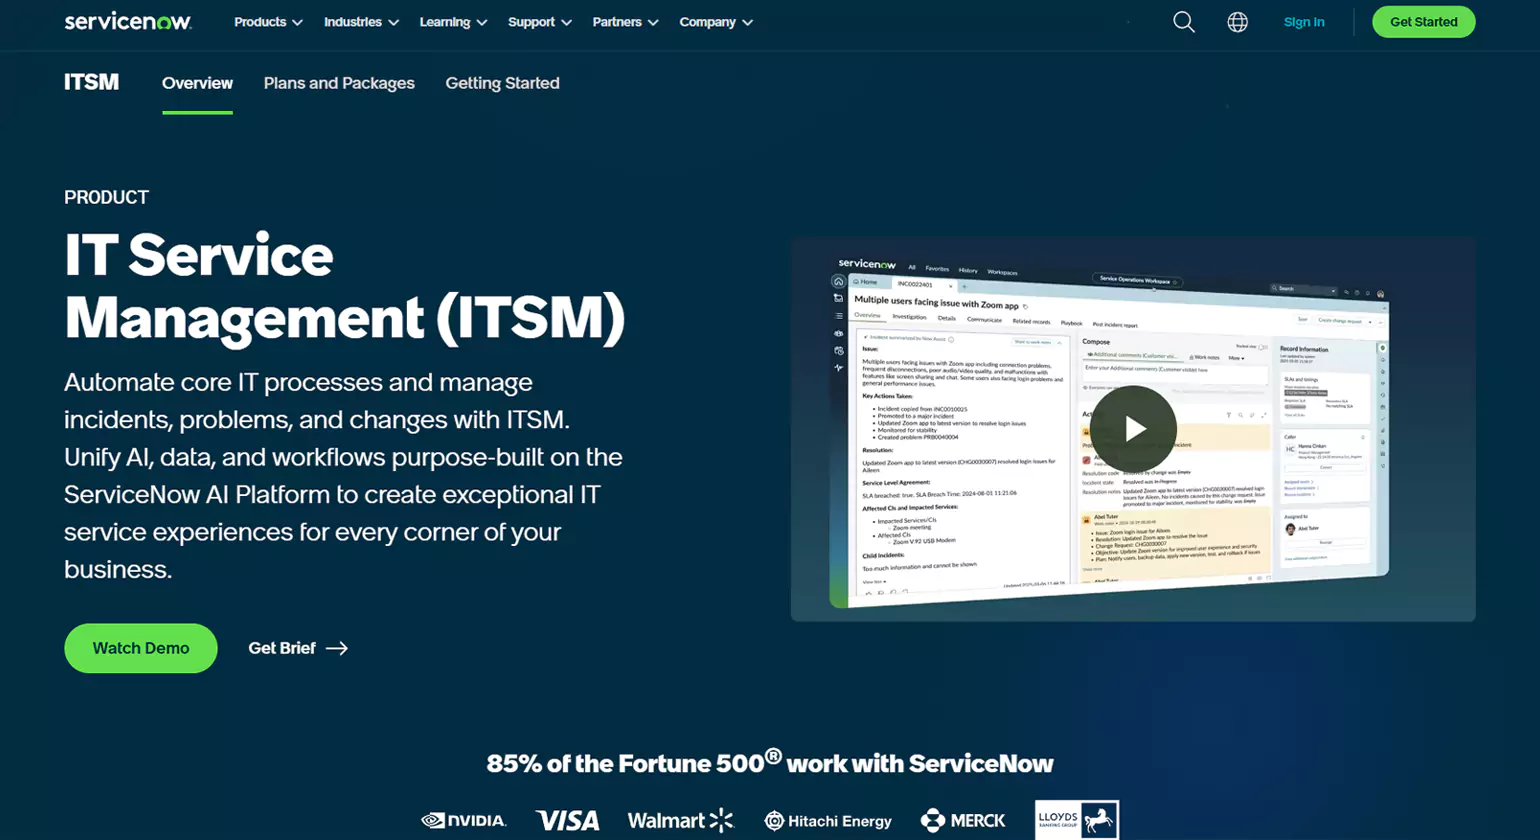This screenshot has width=1540, height=840.
Task: Click the globe language selector icon
Action: coord(1237,22)
